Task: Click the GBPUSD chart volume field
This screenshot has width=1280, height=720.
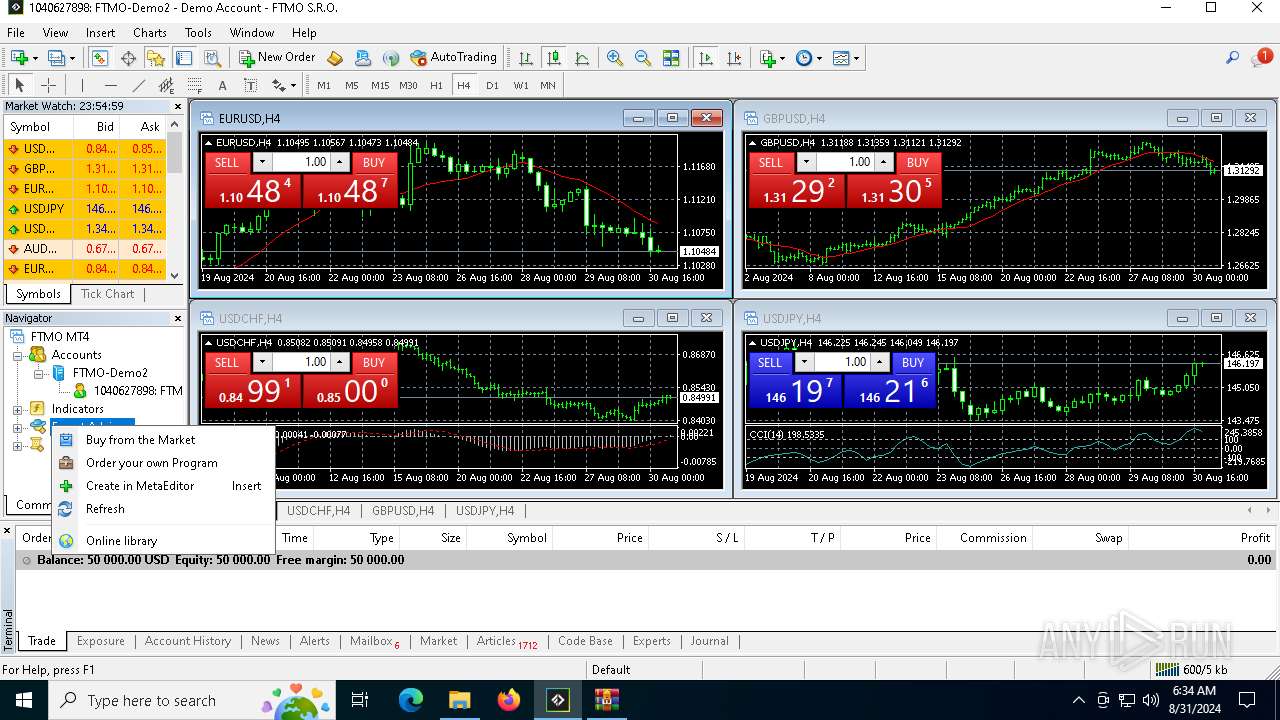Action: click(844, 163)
